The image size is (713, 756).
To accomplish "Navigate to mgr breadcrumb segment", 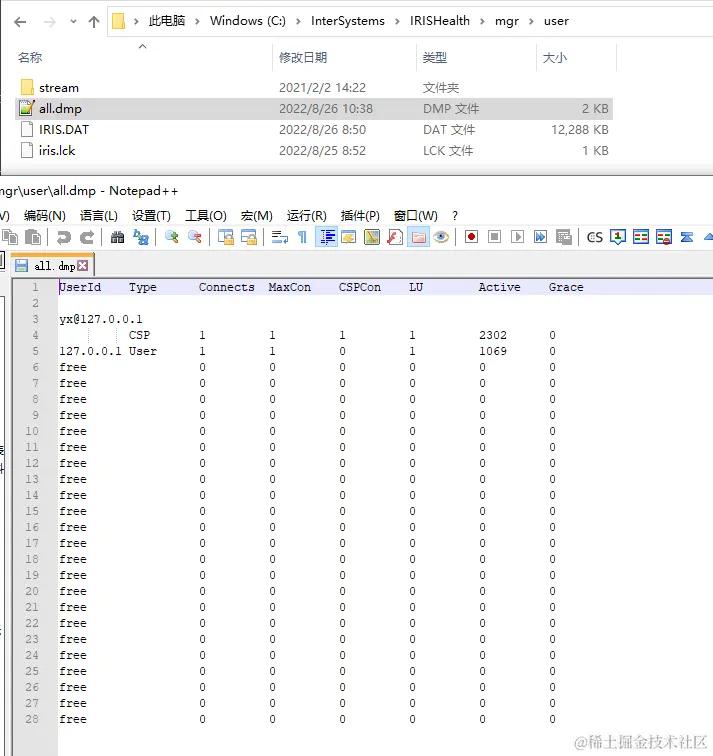I will (507, 21).
